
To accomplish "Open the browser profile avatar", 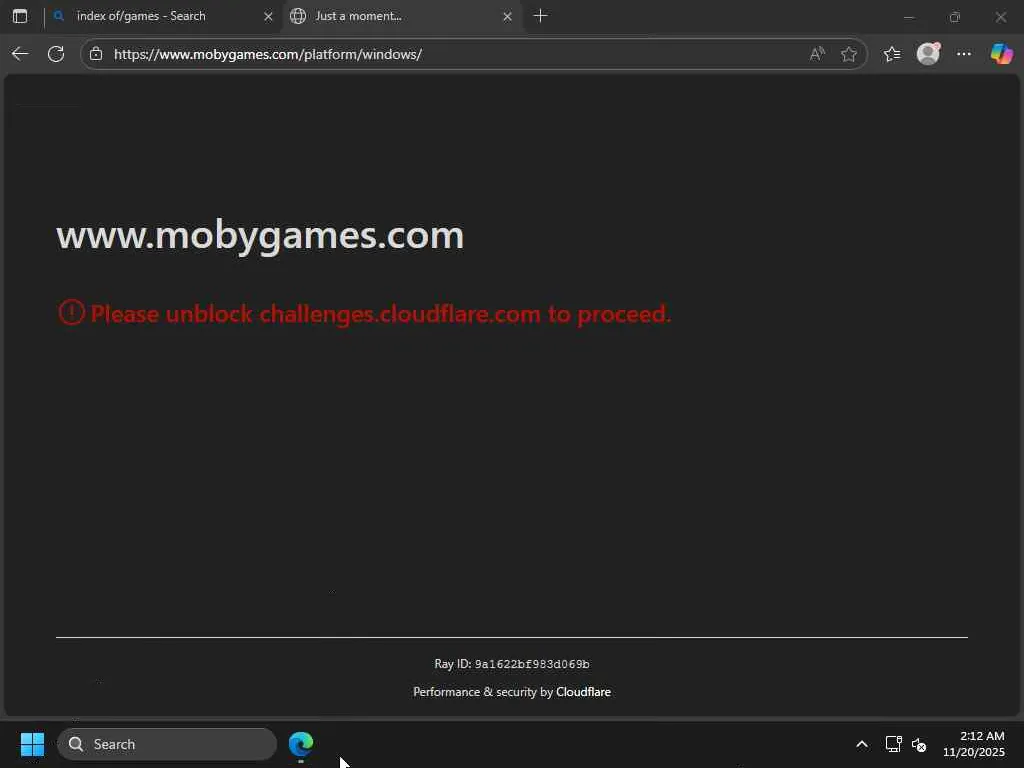I will tap(928, 54).
